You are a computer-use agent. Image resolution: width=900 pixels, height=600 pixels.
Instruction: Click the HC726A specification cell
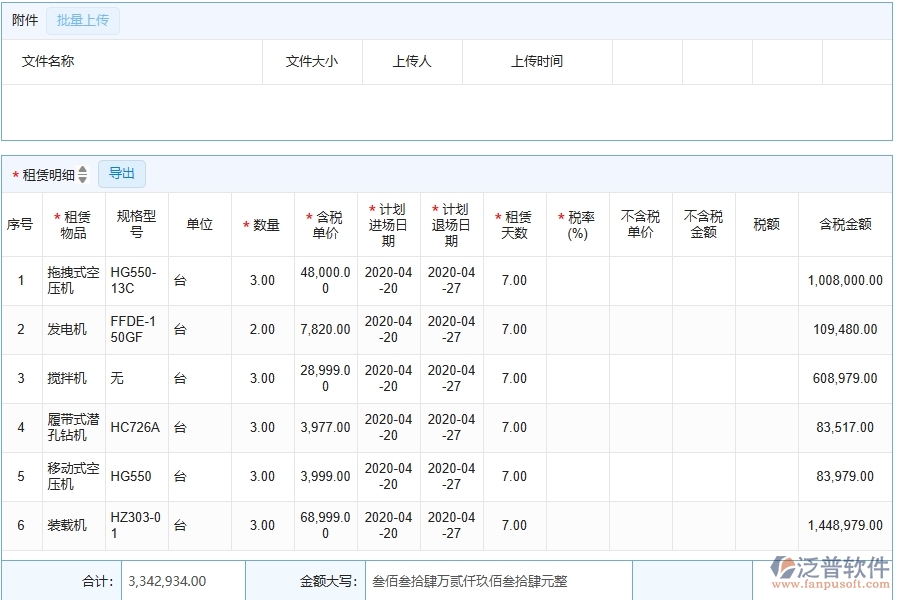tap(134, 427)
